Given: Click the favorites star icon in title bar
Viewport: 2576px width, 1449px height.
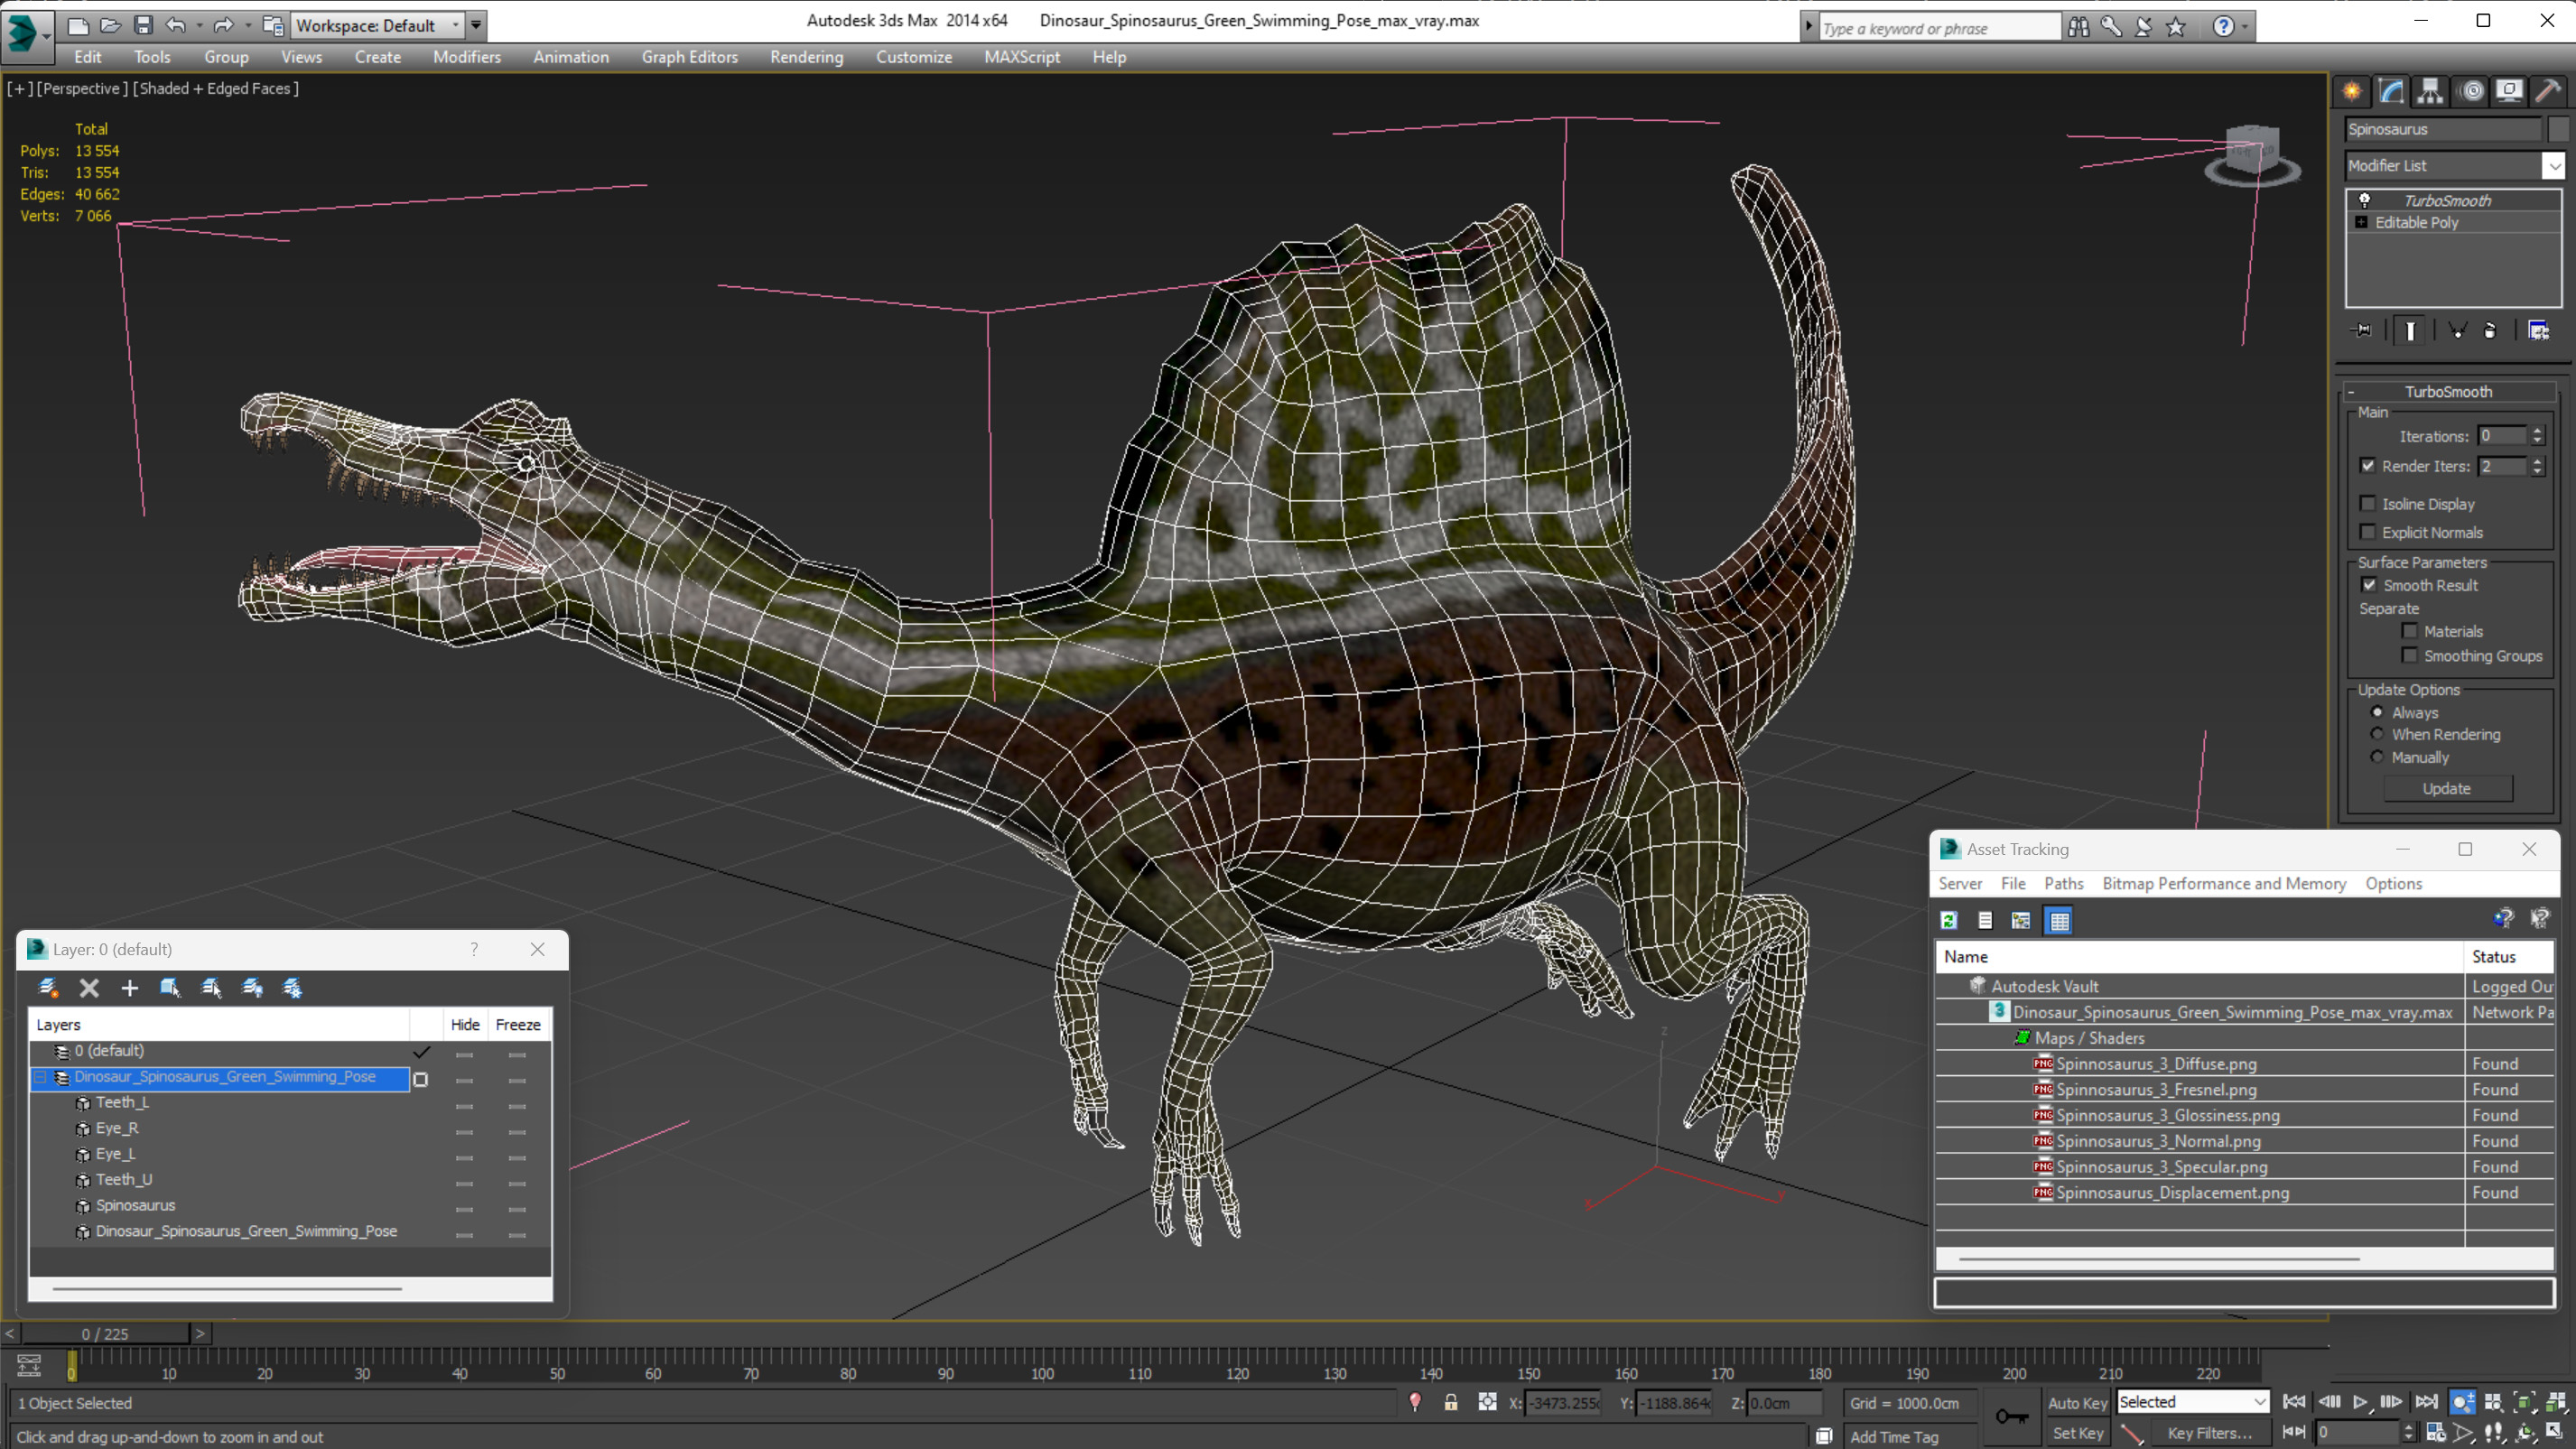Looking at the screenshot, I should click(2176, 27).
